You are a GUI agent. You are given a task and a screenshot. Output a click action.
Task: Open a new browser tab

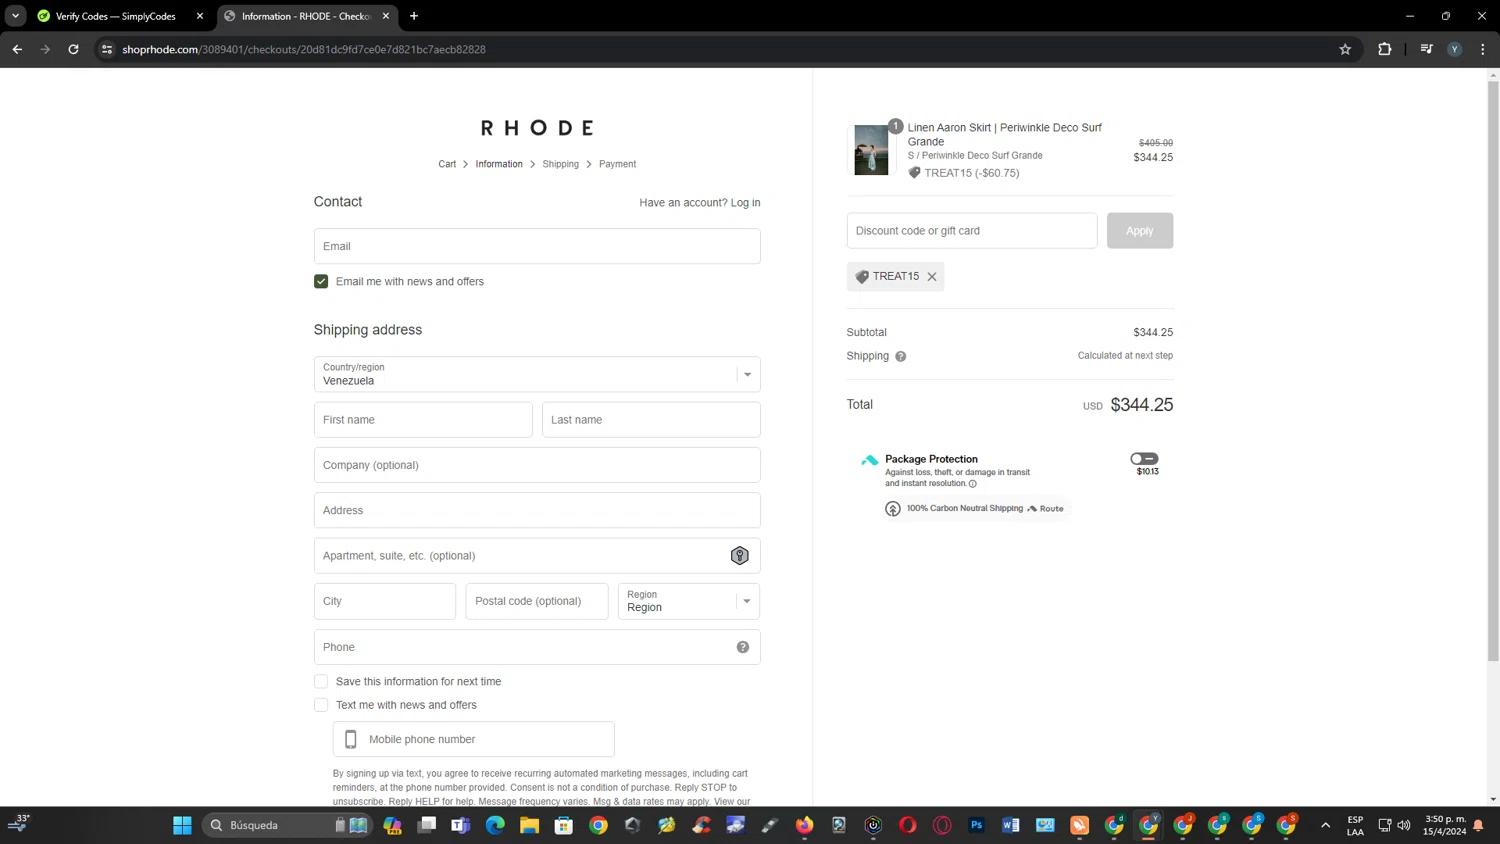coord(414,16)
